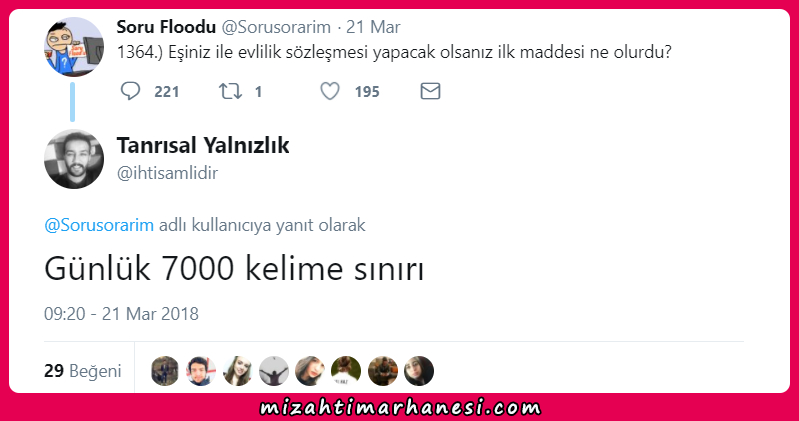Click first liker avatar in Beğeni row
Image resolution: width=799 pixels, height=421 pixels.
(x=165, y=371)
